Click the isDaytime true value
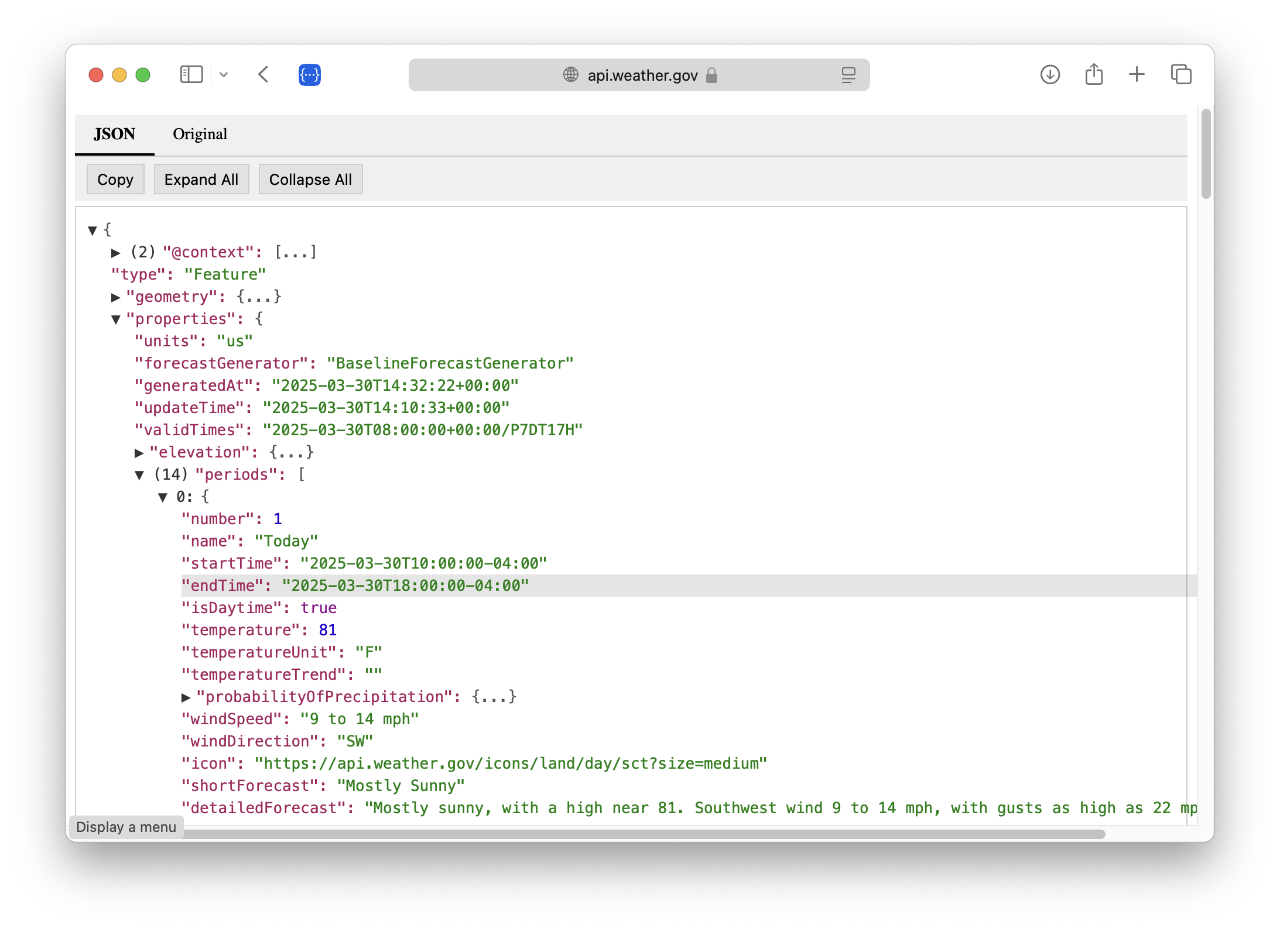 (x=319, y=608)
